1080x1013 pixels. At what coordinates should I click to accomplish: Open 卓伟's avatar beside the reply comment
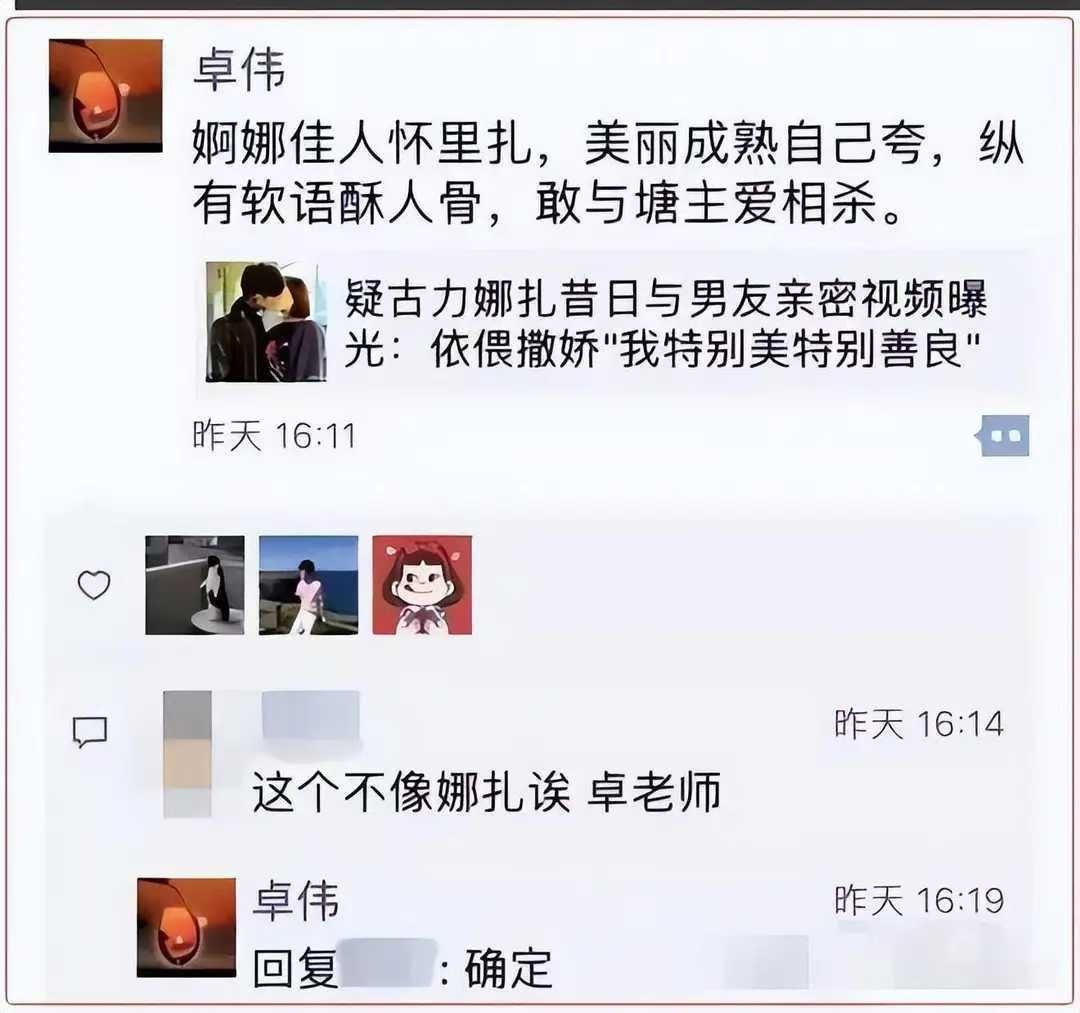187,927
